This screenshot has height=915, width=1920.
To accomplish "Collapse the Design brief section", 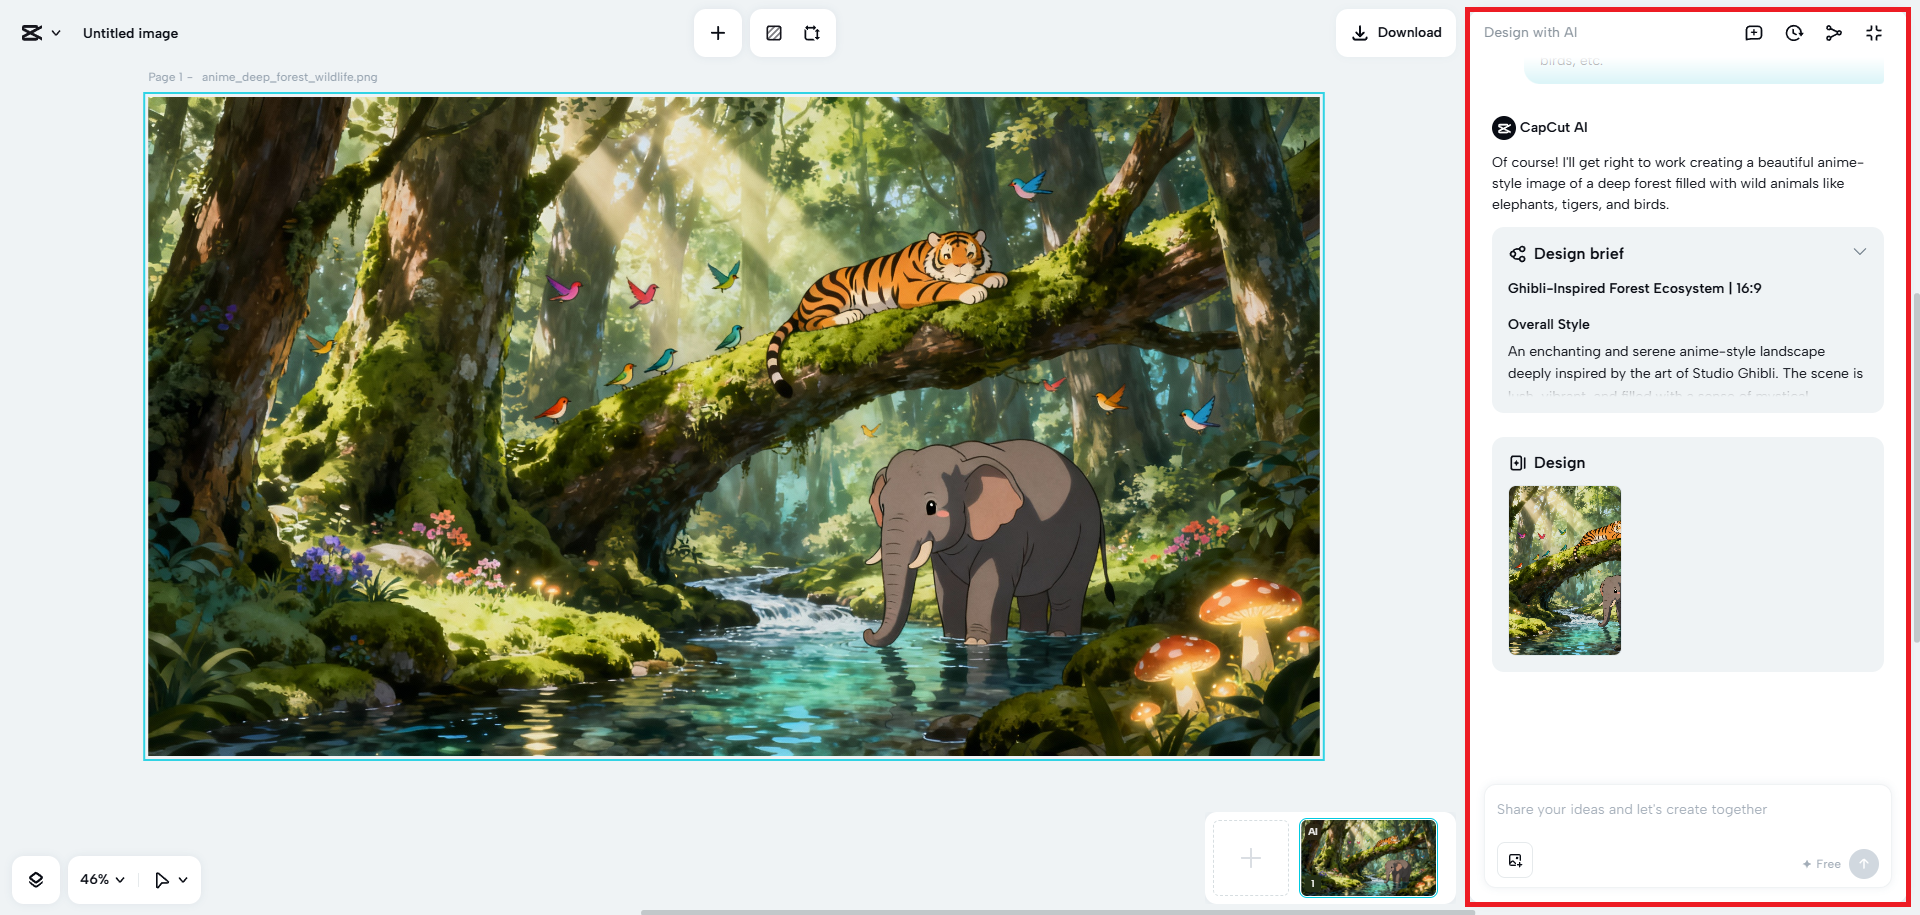I will (1859, 252).
